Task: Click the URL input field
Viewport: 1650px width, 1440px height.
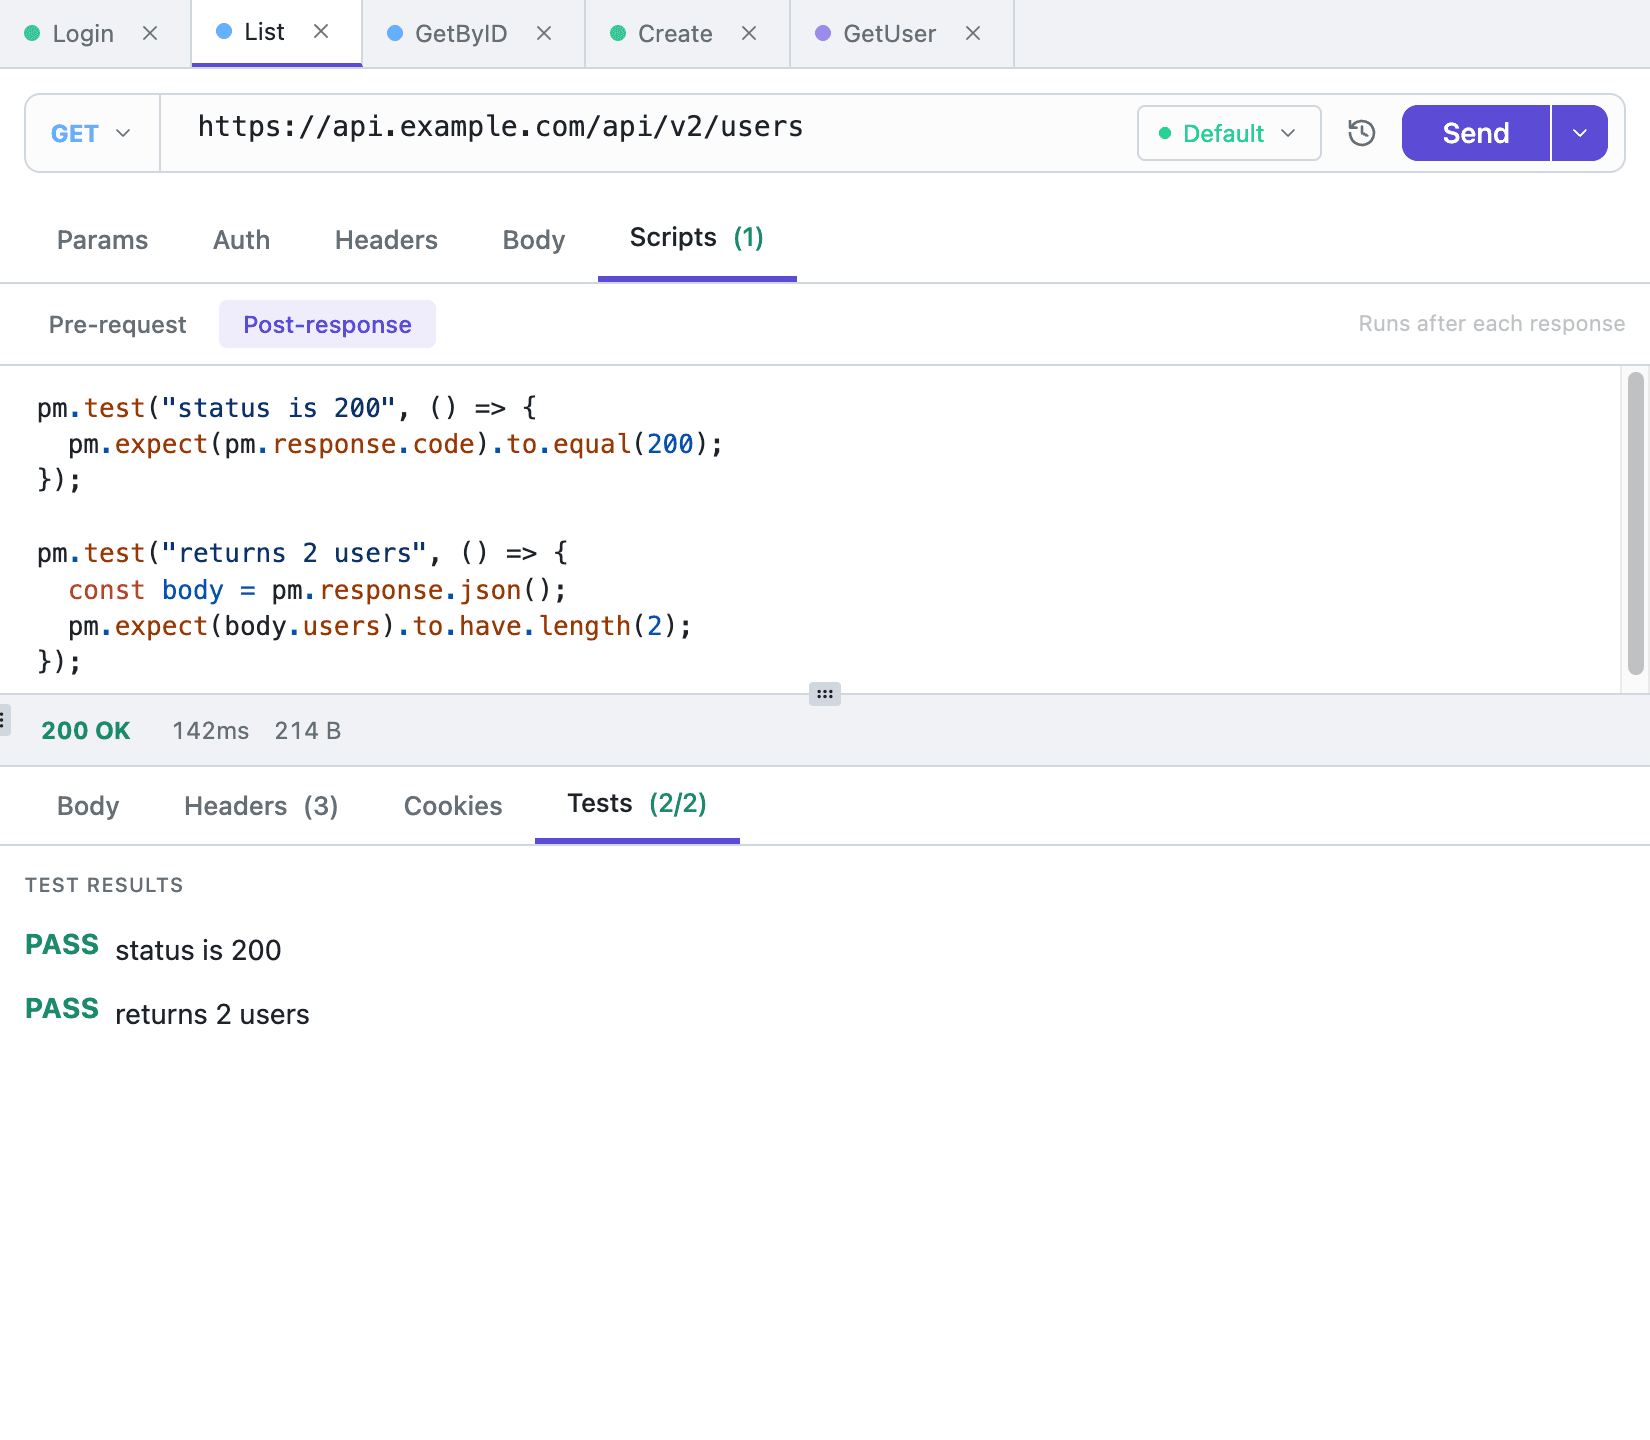Action: [x=648, y=133]
